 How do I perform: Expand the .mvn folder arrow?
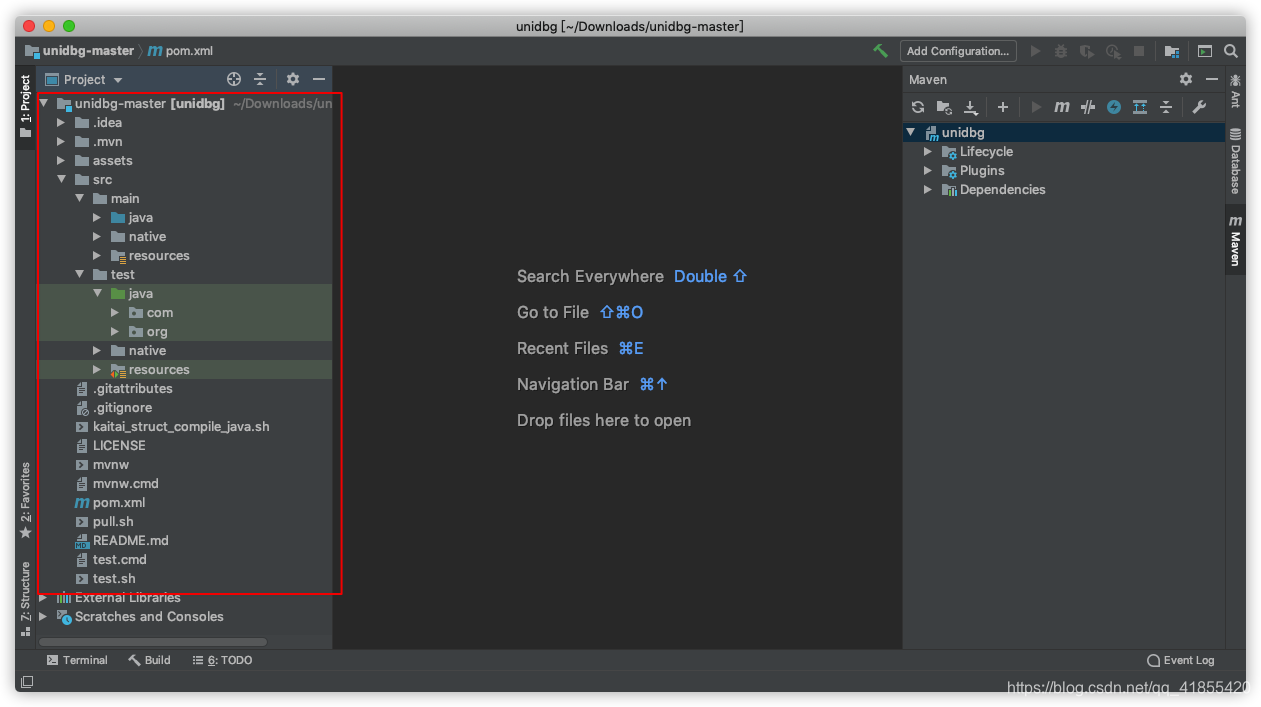(62, 141)
